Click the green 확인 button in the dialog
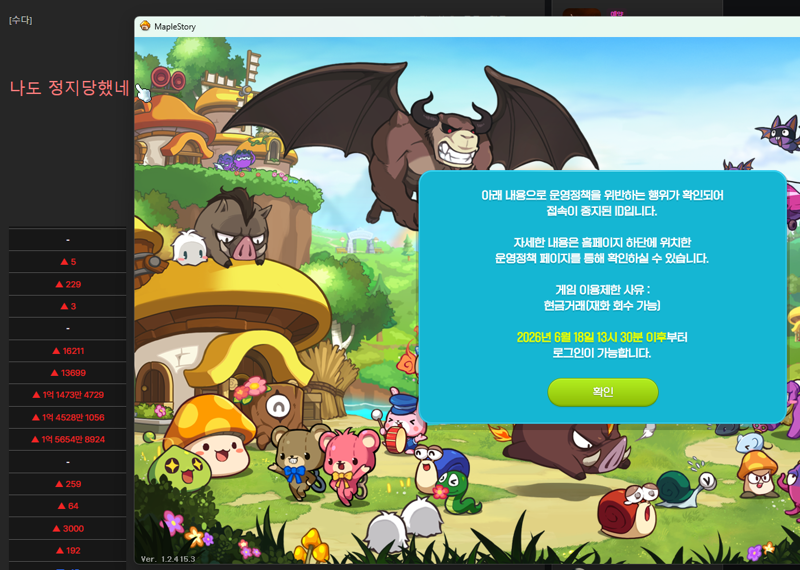The width and height of the screenshot is (800, 570). click(x=603, y=392)
